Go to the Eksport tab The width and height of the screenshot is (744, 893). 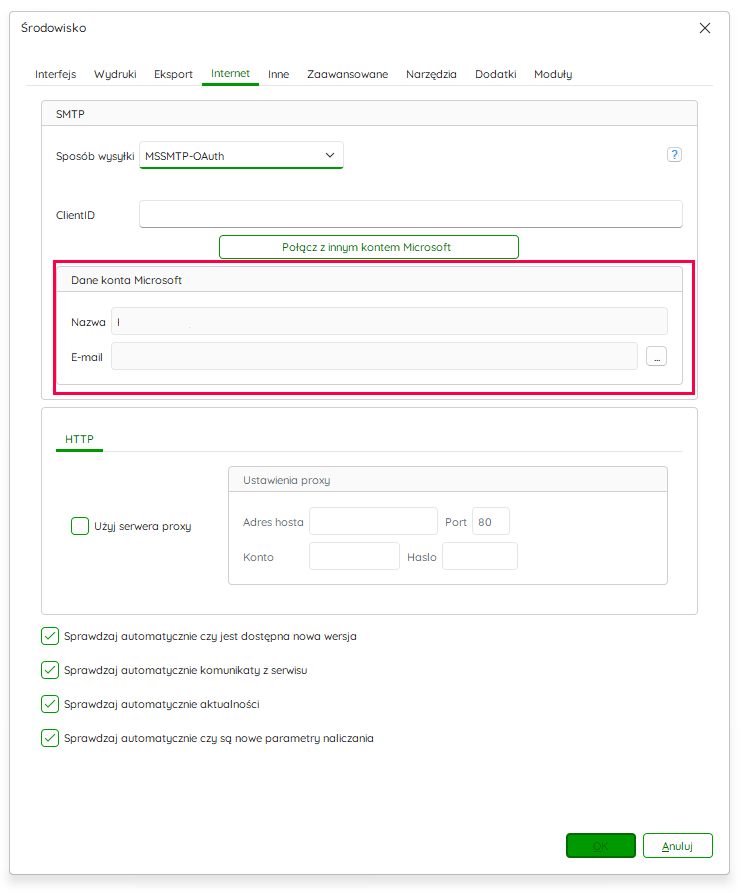173,74
